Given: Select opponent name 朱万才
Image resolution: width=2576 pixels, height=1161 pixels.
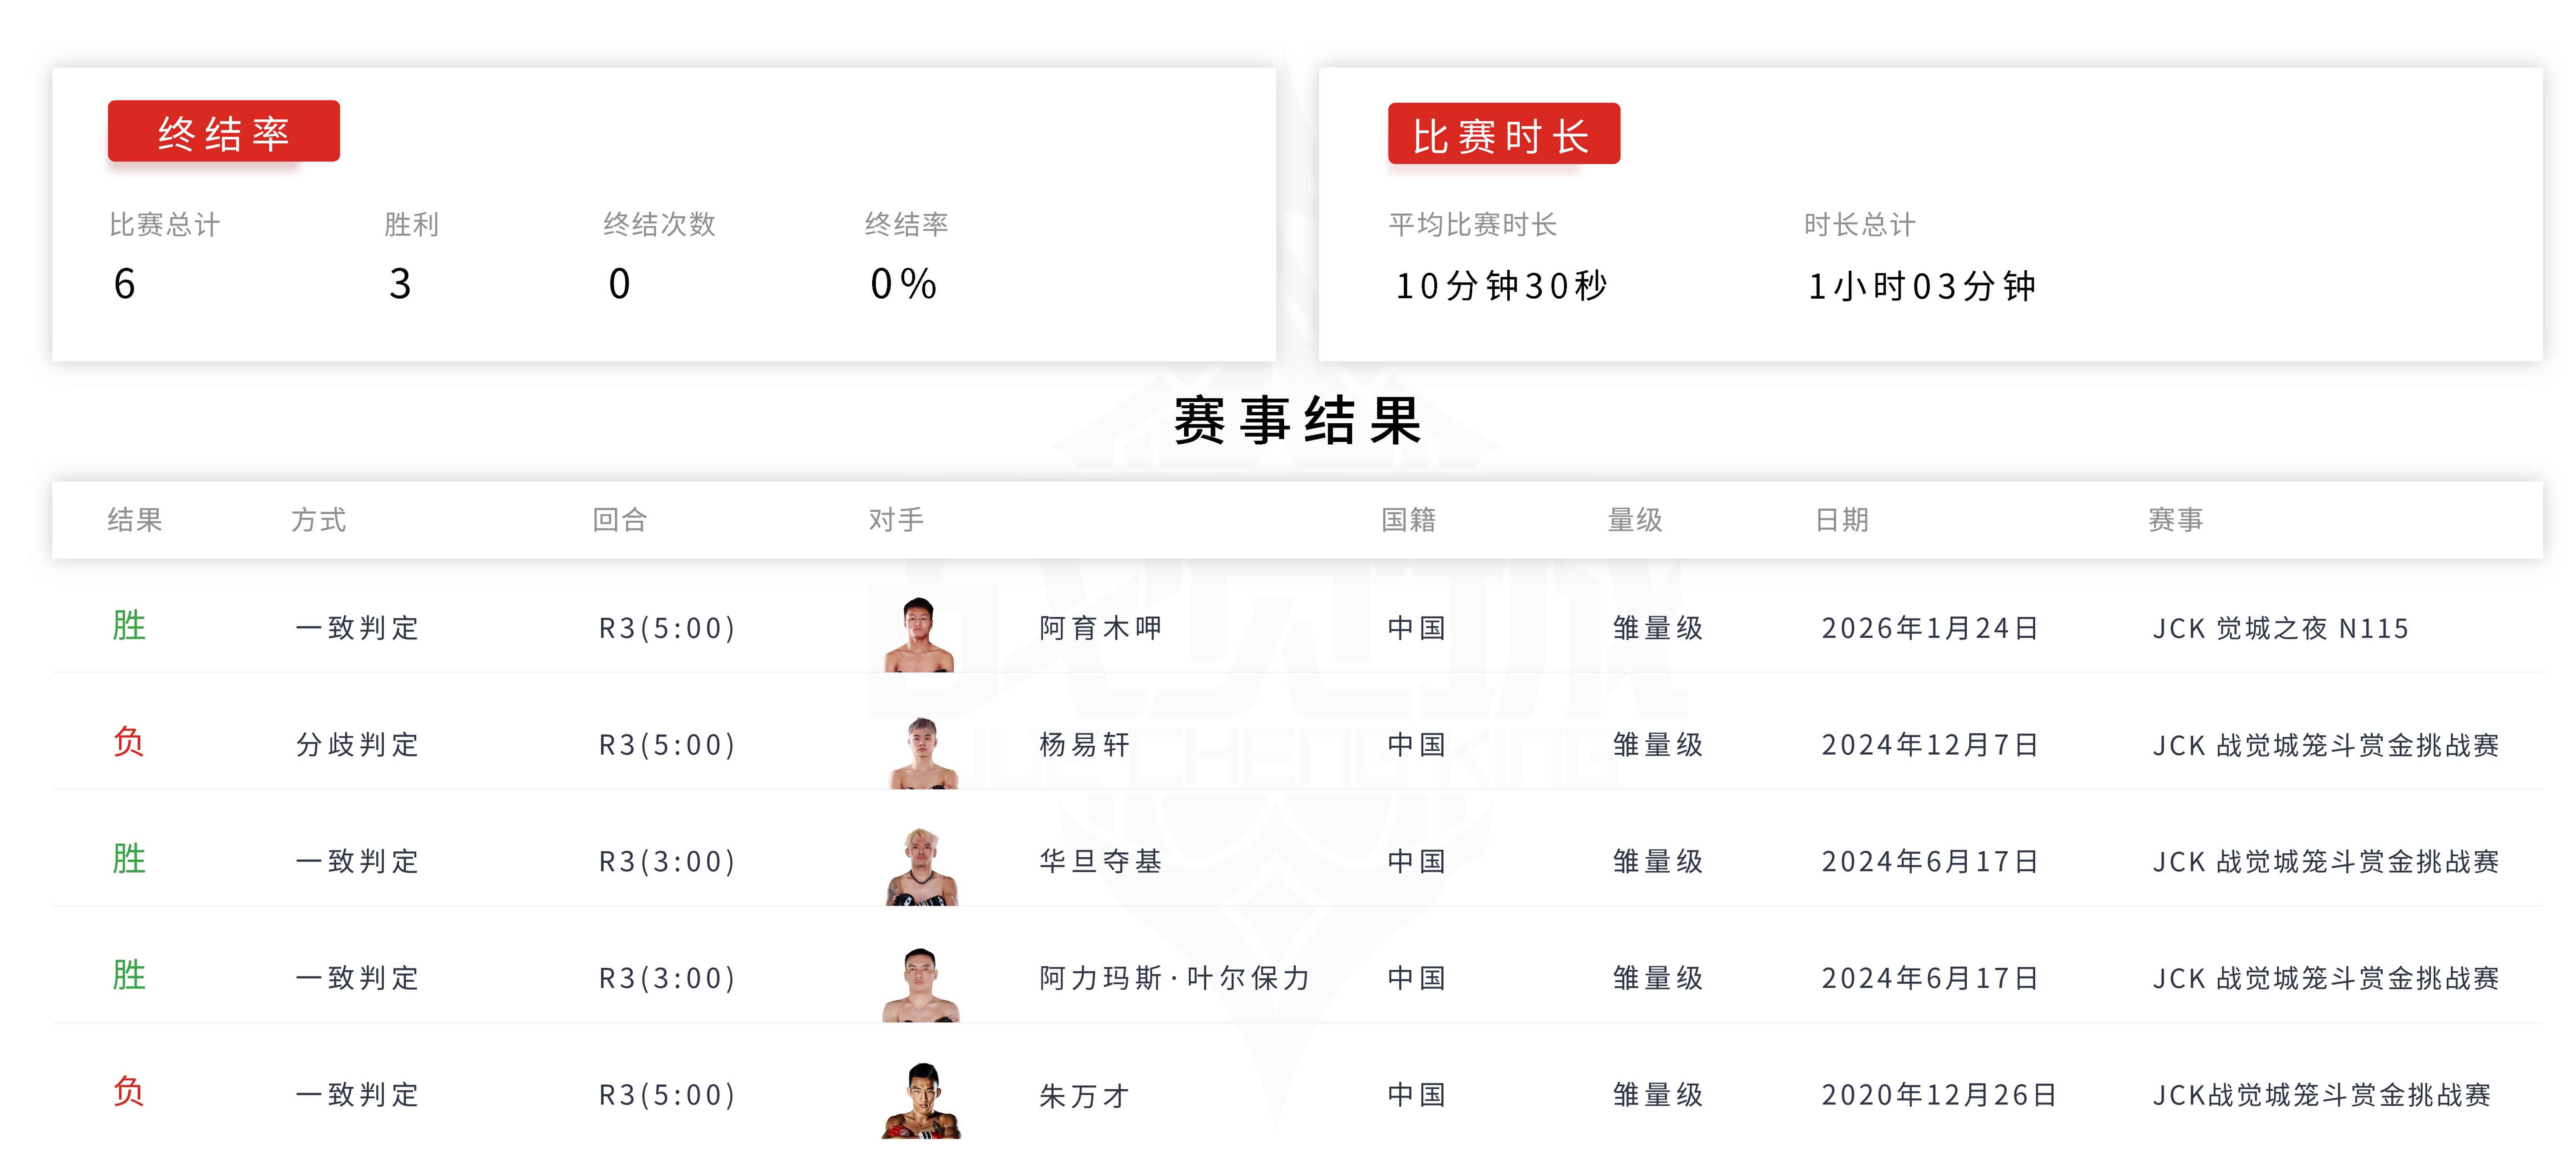Looking at the screenshot, I should click(x=1084, y=1095).
